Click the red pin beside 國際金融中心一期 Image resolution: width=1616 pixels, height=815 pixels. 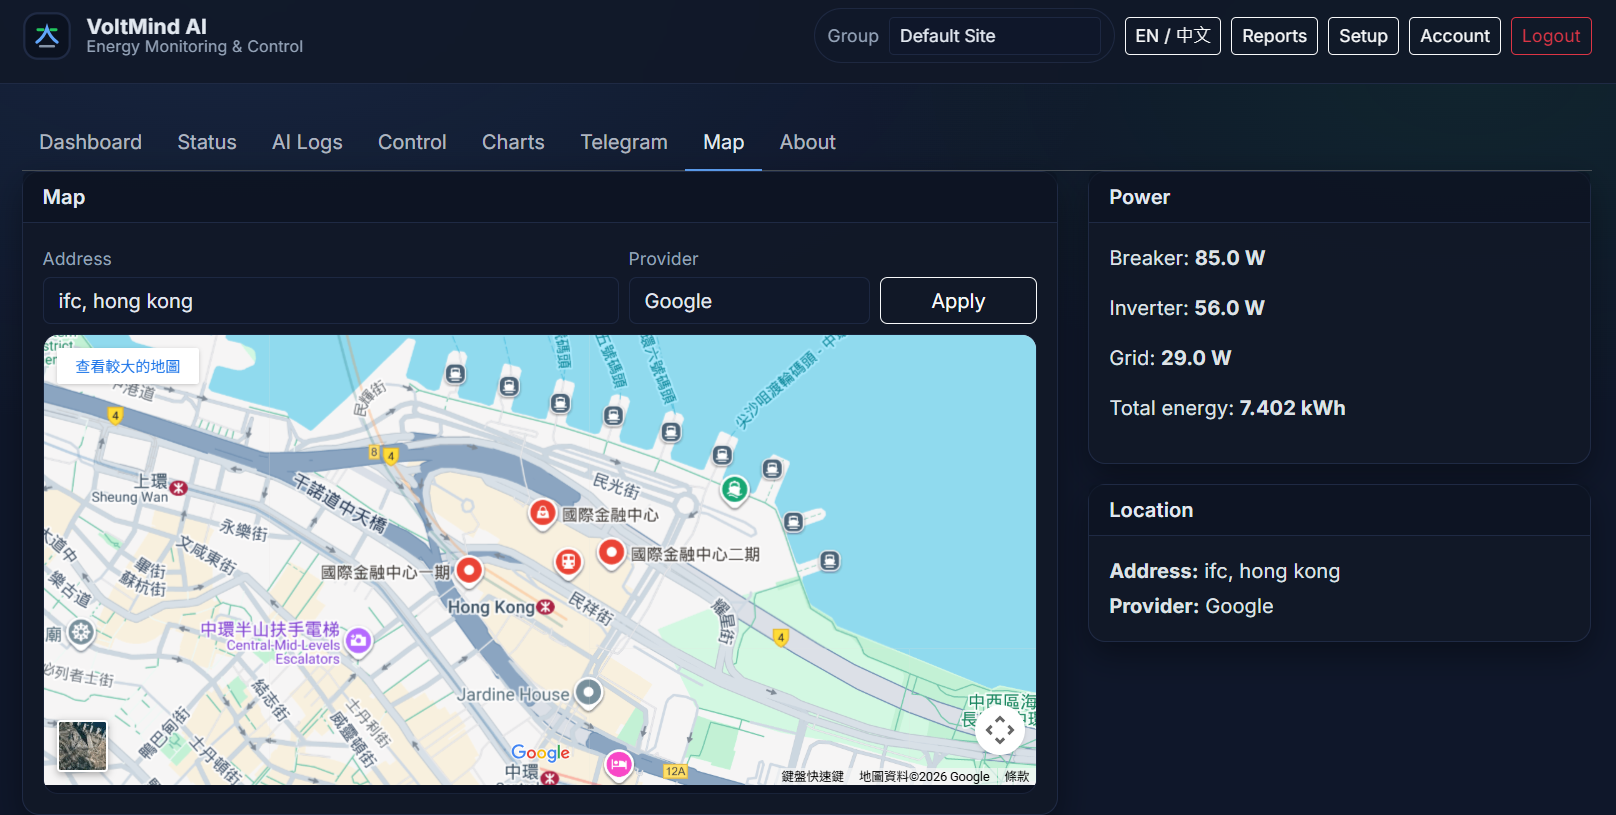coord(469,571)
